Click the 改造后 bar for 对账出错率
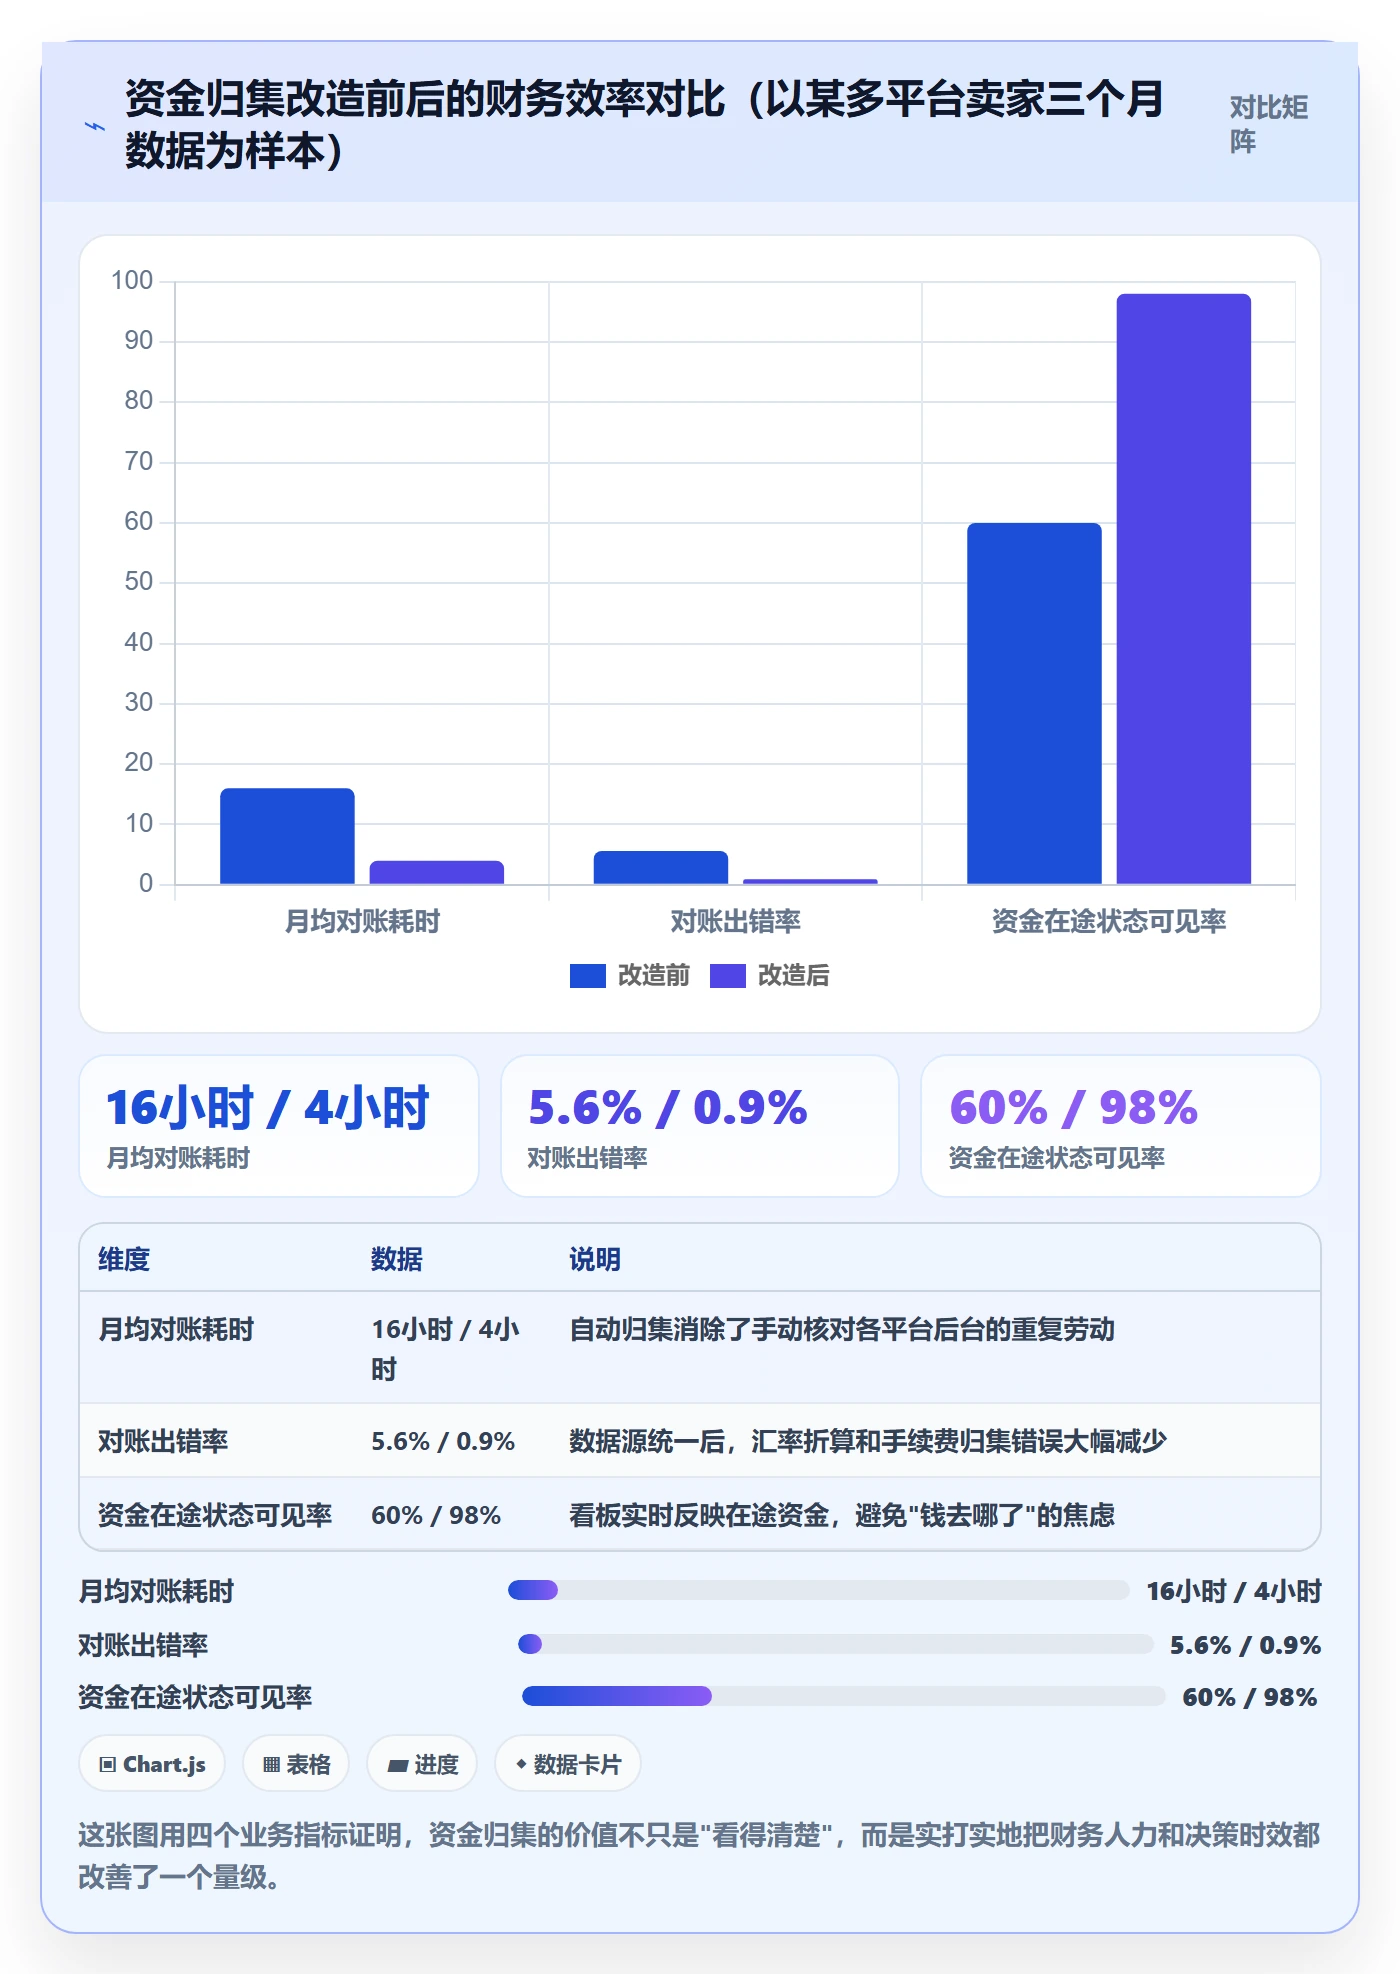This screenshot has width=1400, height=1974. (x=810, y=881)
